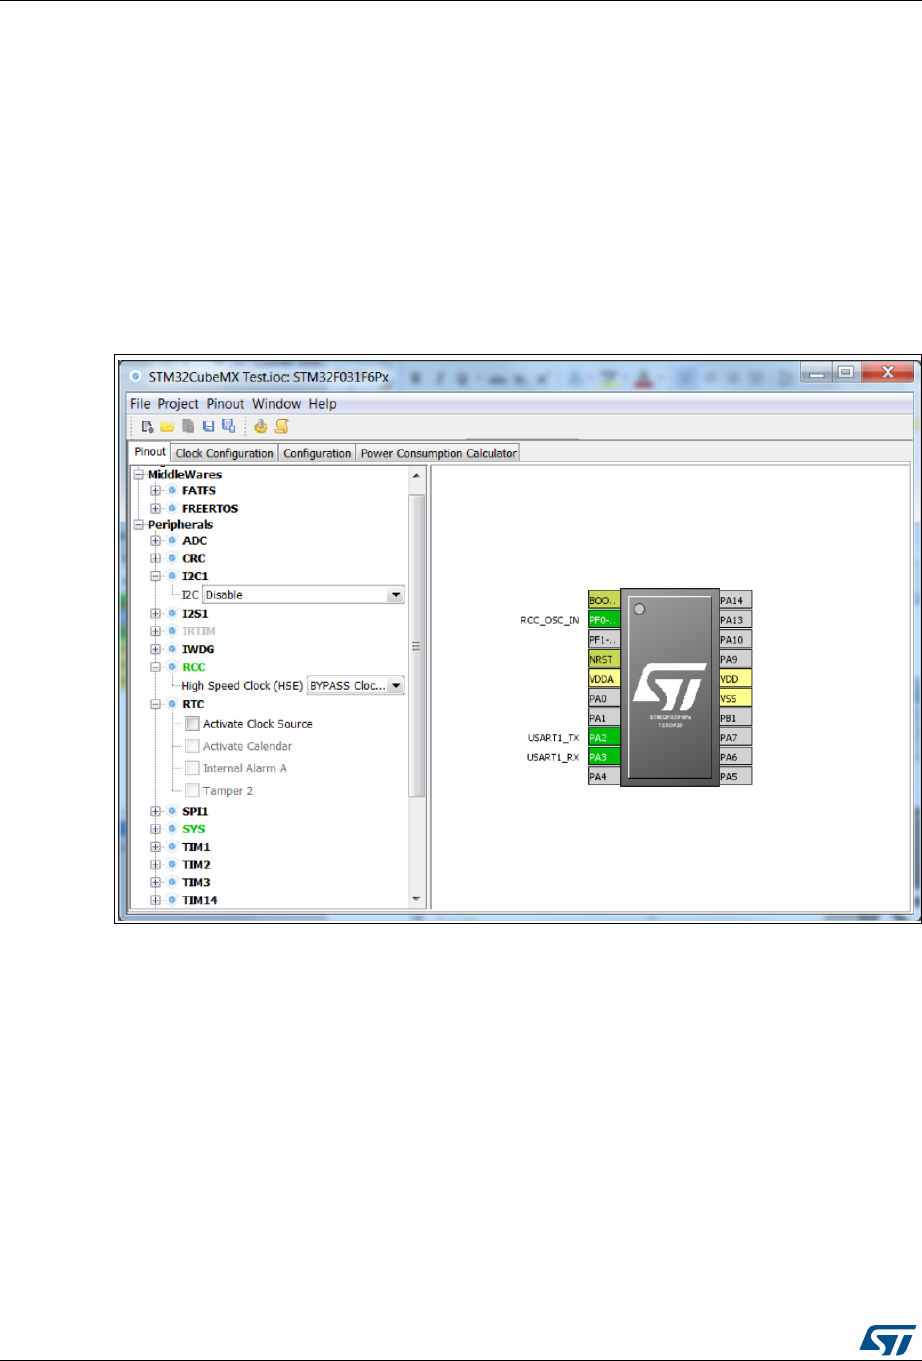Viewport: 922px width, 1361px height.
Task: Click the PA10 pin on the chip
Action: point(735,640)
